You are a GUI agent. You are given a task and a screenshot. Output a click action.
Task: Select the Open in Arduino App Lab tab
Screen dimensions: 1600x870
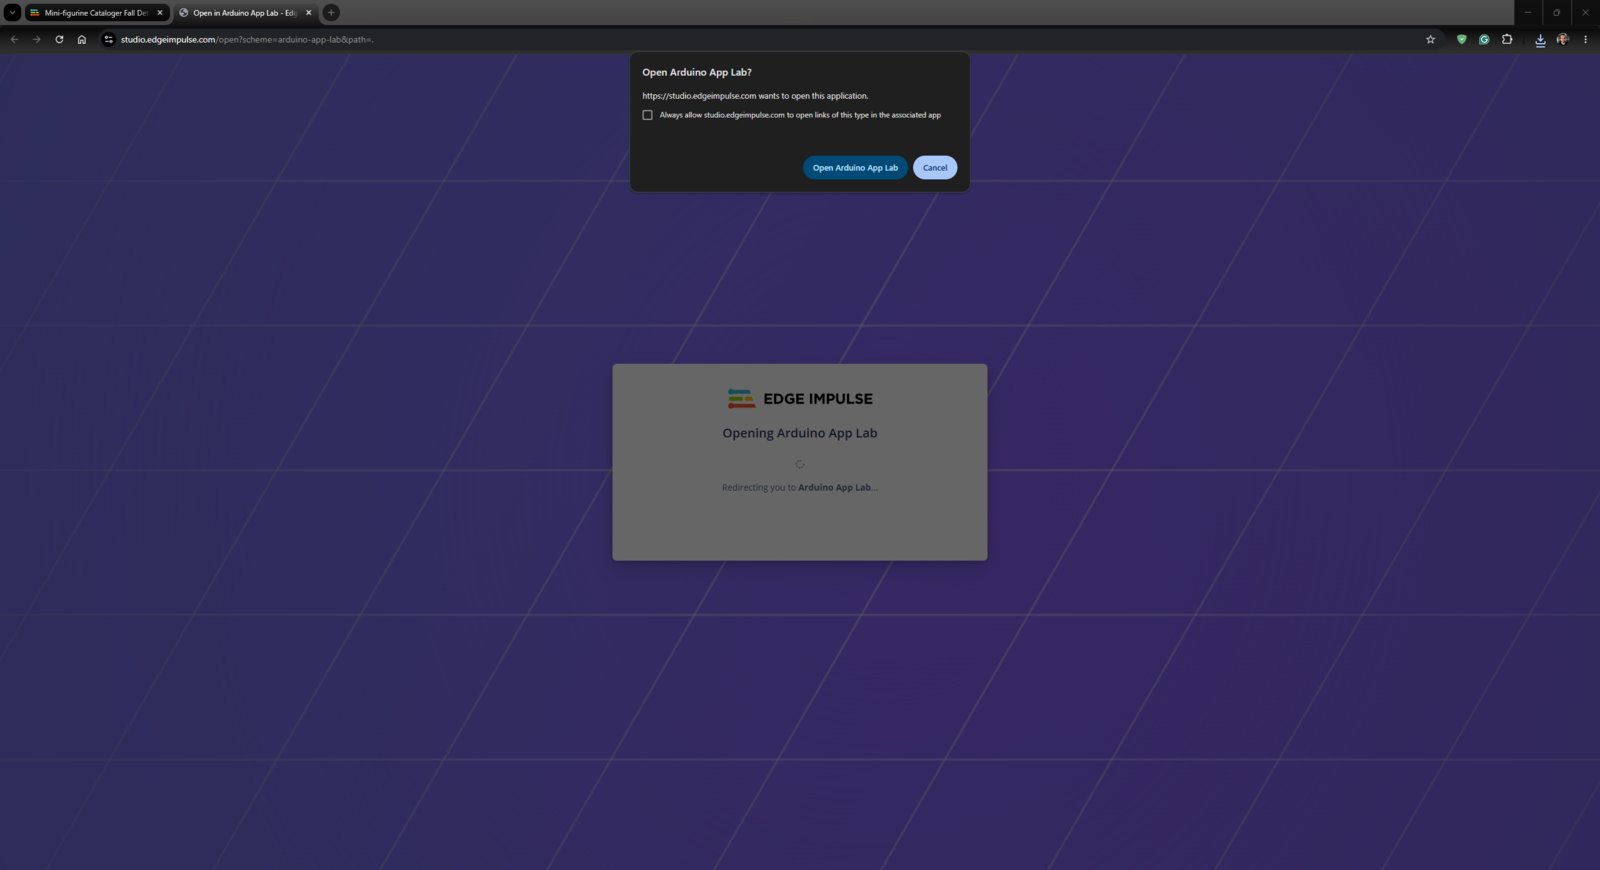(x=245, y=13)
